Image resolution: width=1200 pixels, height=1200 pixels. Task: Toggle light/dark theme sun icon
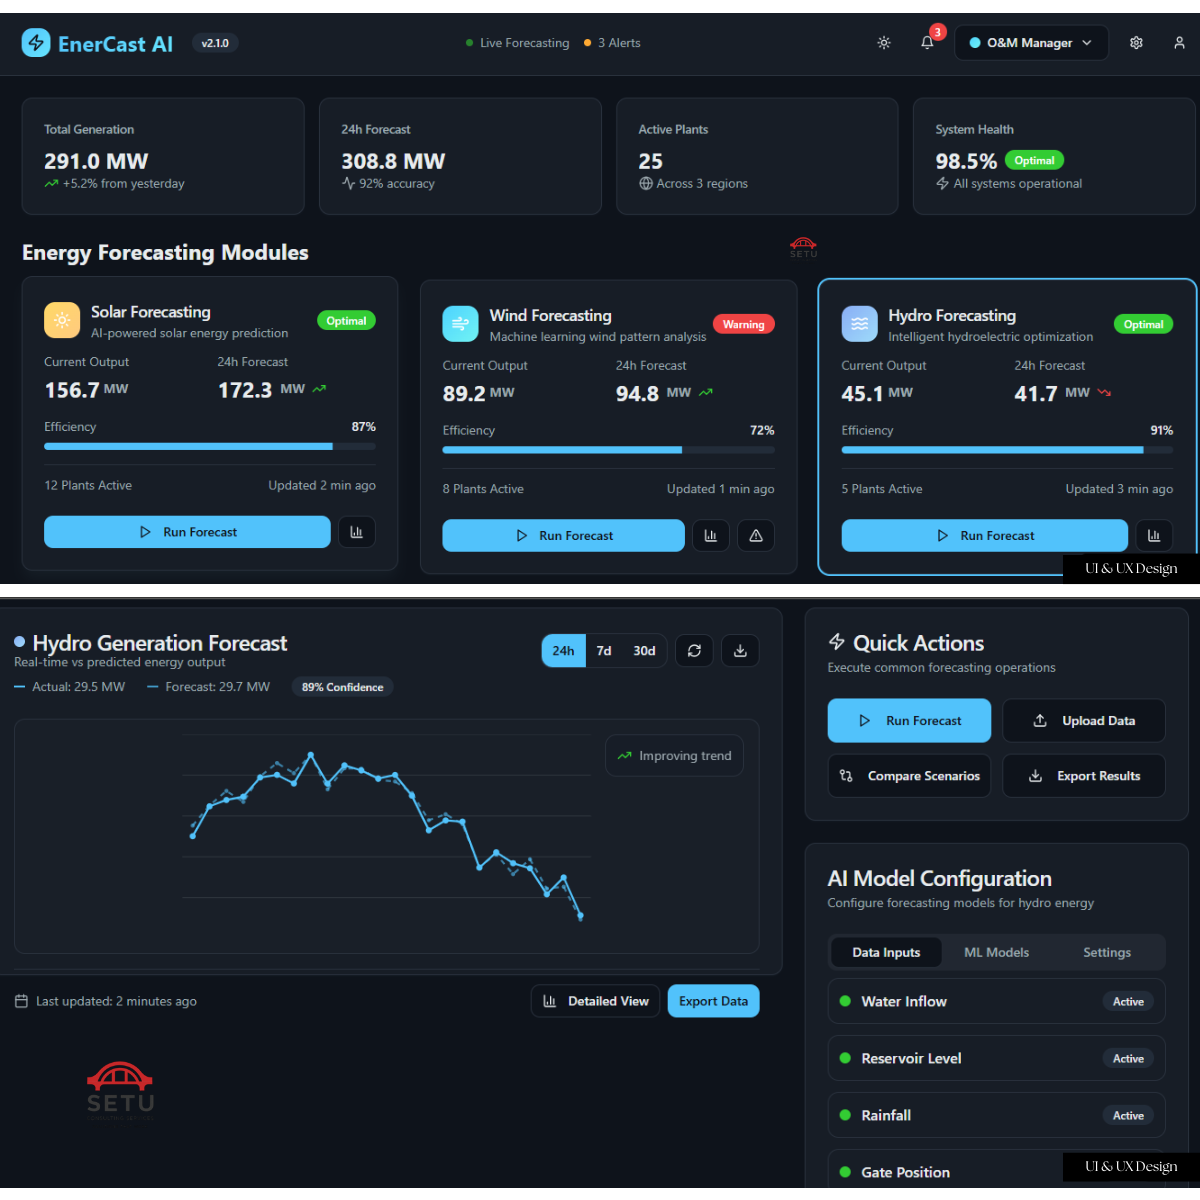click(x=884, y=43)
